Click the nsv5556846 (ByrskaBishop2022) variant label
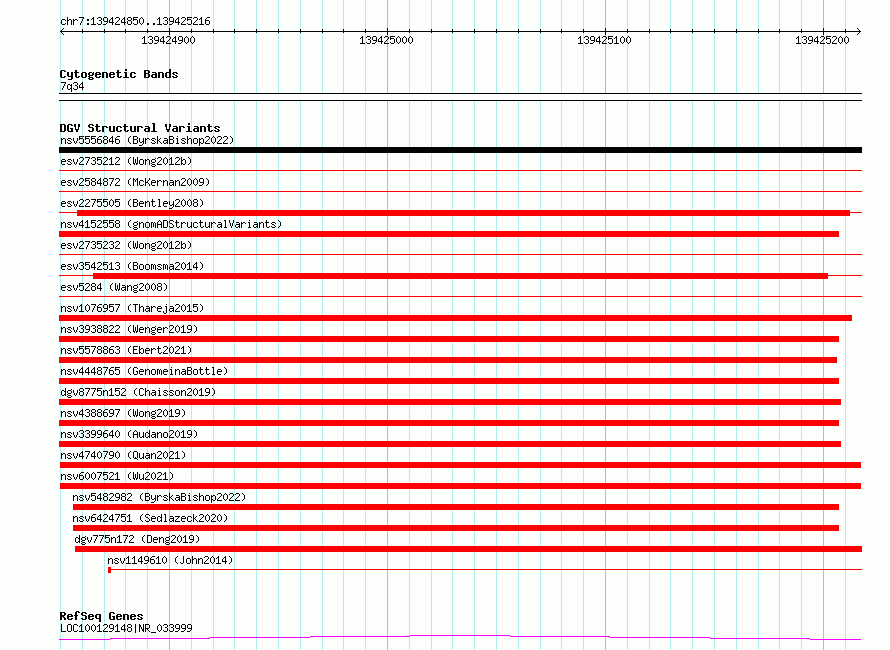 click(x=147, y=140)
